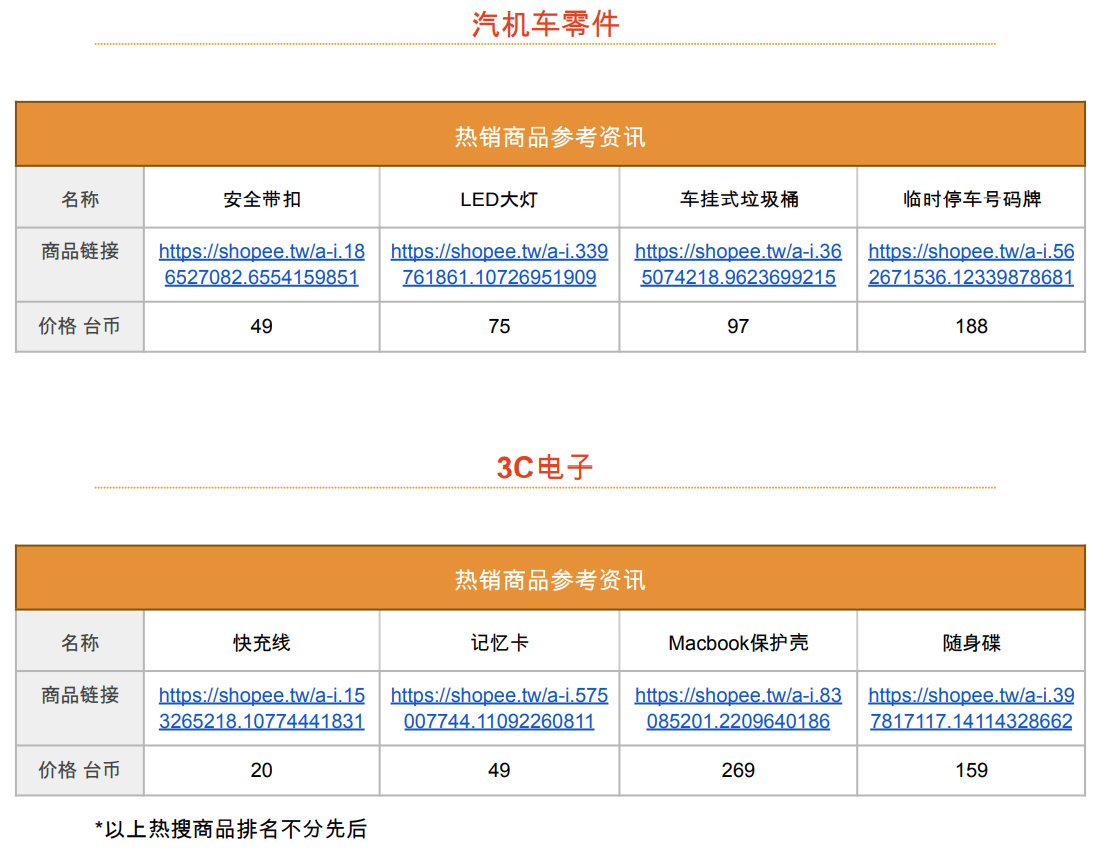
Task: Open the 记忆卡 Shopee link
Action: [x=499, y=708]
